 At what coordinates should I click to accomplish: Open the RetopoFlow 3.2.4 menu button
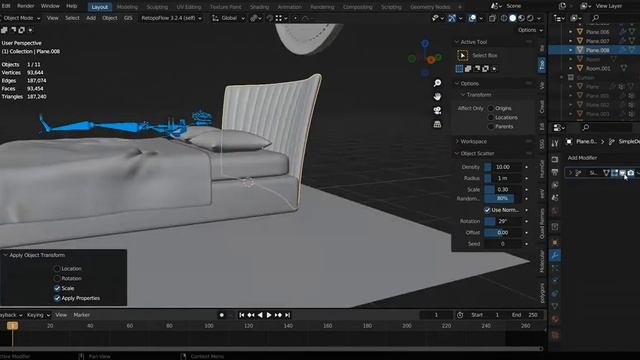(171, 18)
